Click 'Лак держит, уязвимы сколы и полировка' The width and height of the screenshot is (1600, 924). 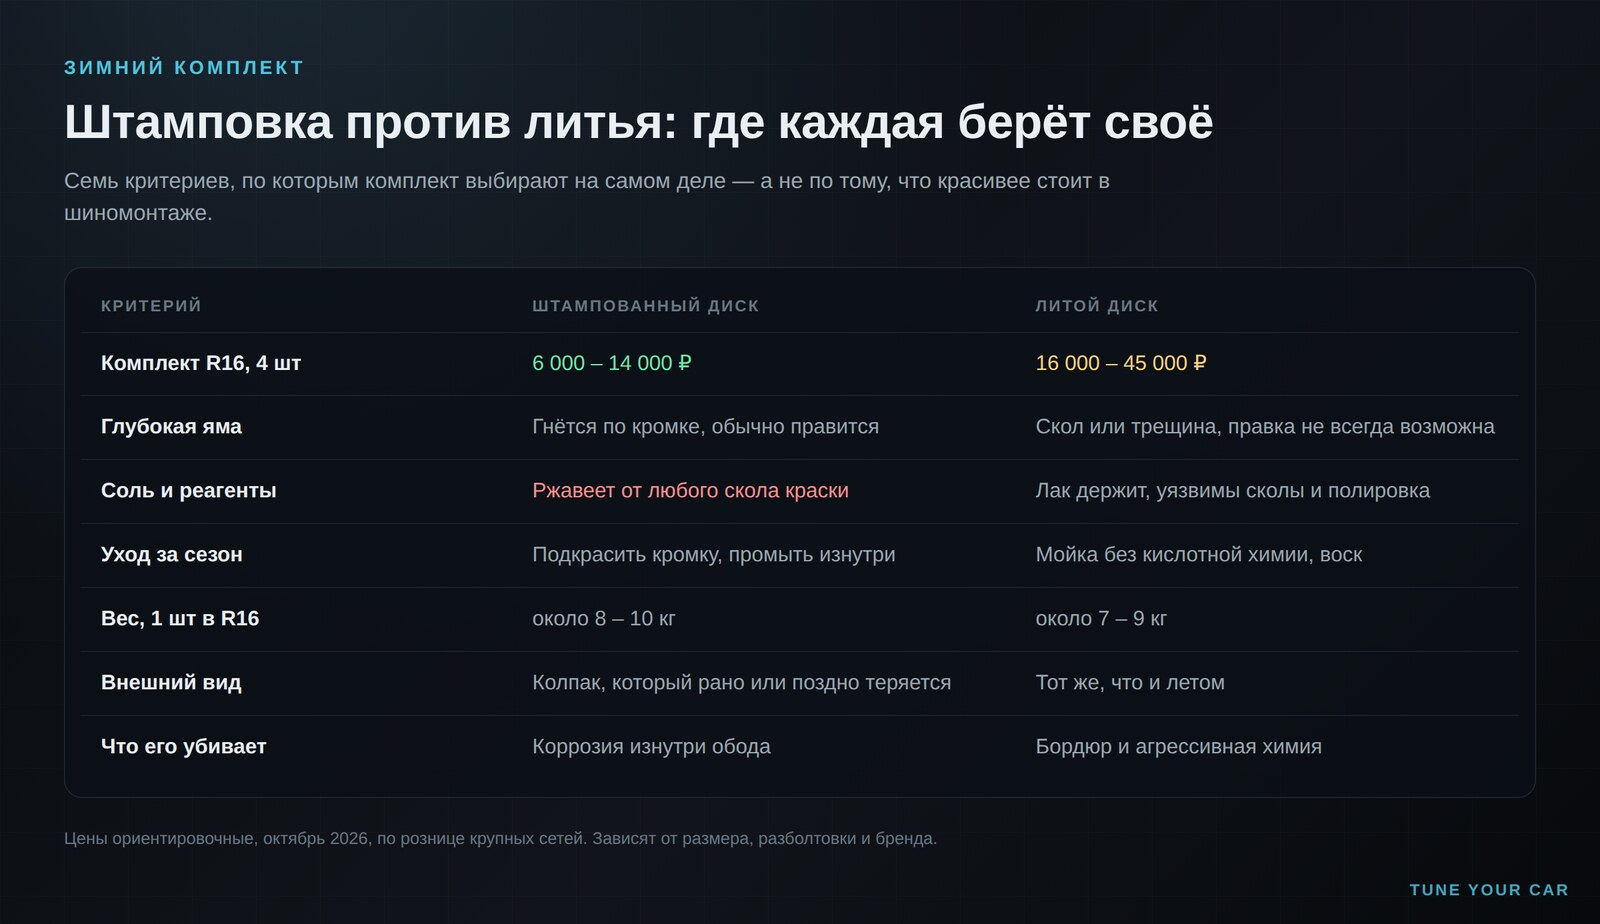click(x=1232, y=490)
